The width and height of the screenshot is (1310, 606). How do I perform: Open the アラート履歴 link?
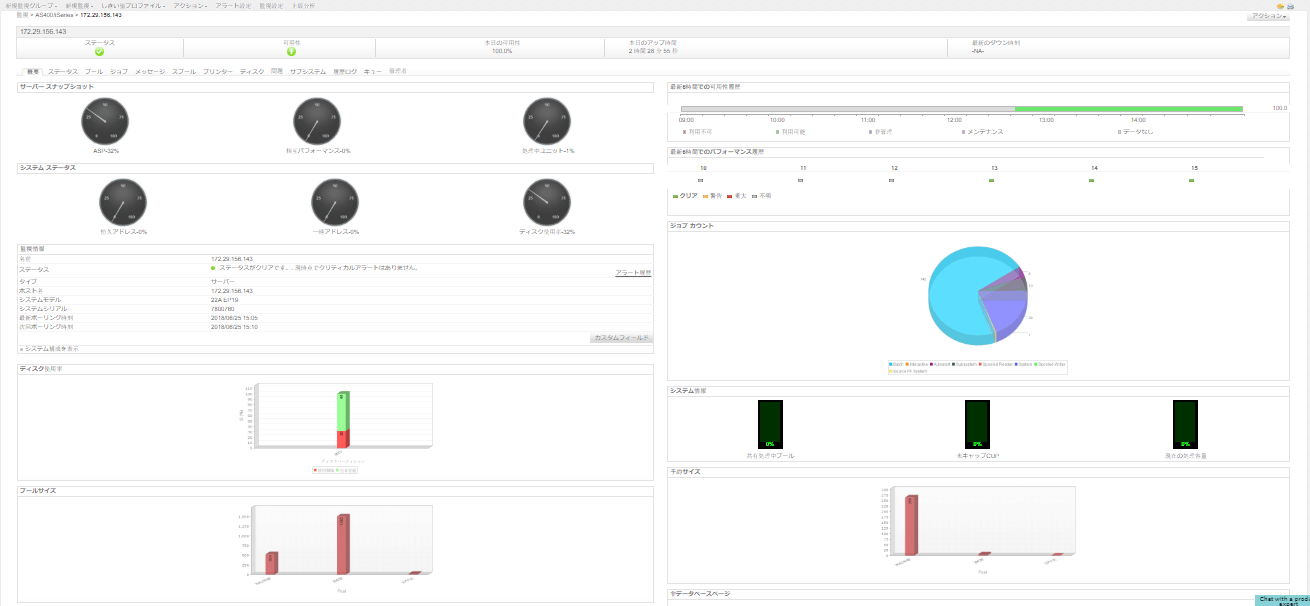[631, 273]
